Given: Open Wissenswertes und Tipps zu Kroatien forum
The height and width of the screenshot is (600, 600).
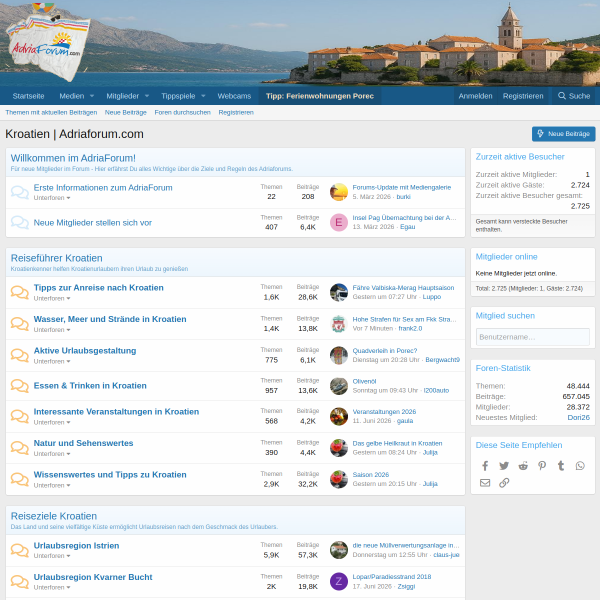Looking at the screenshot, I should [x=110, y=474].
